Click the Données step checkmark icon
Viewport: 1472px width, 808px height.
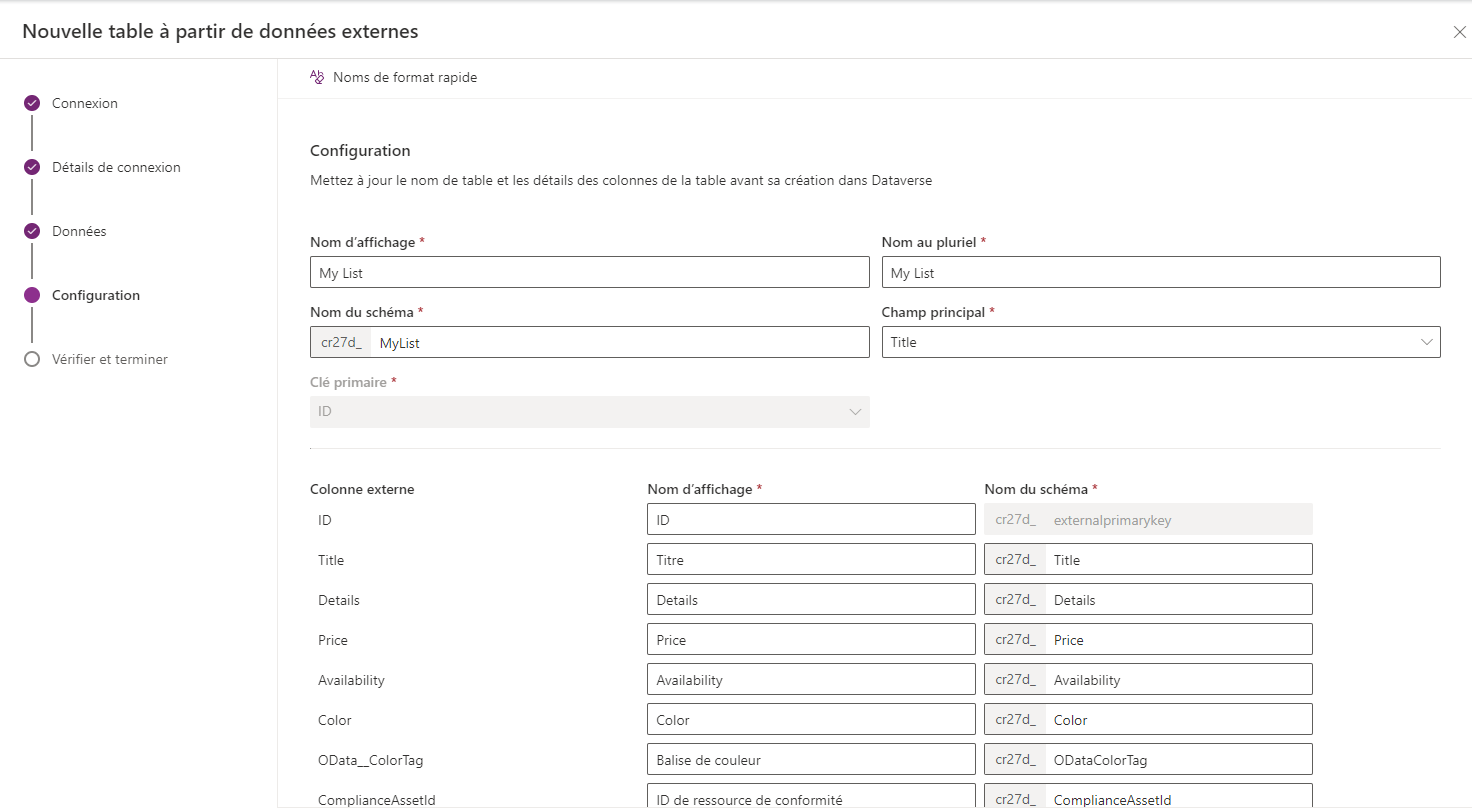pos(32,231)
